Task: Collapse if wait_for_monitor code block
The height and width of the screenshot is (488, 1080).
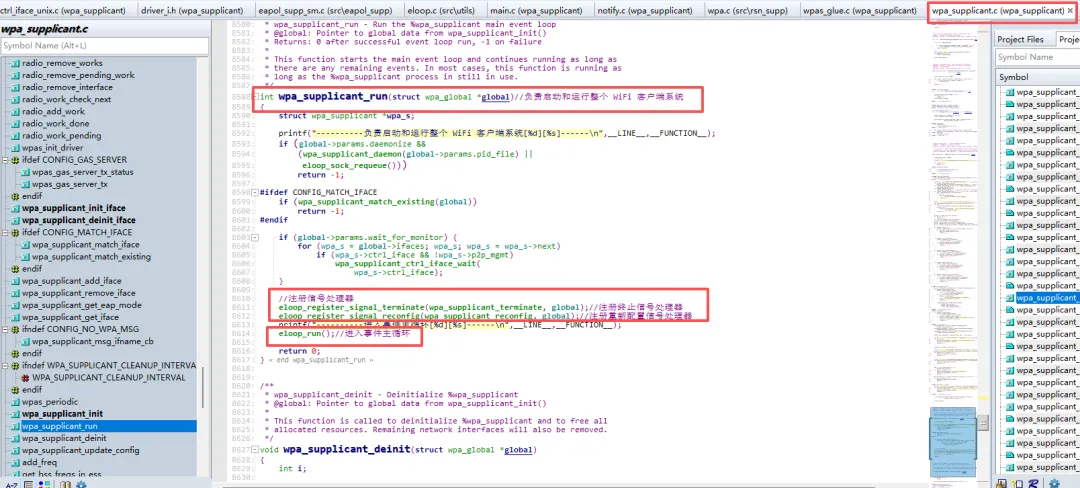Action: (256, 237)
